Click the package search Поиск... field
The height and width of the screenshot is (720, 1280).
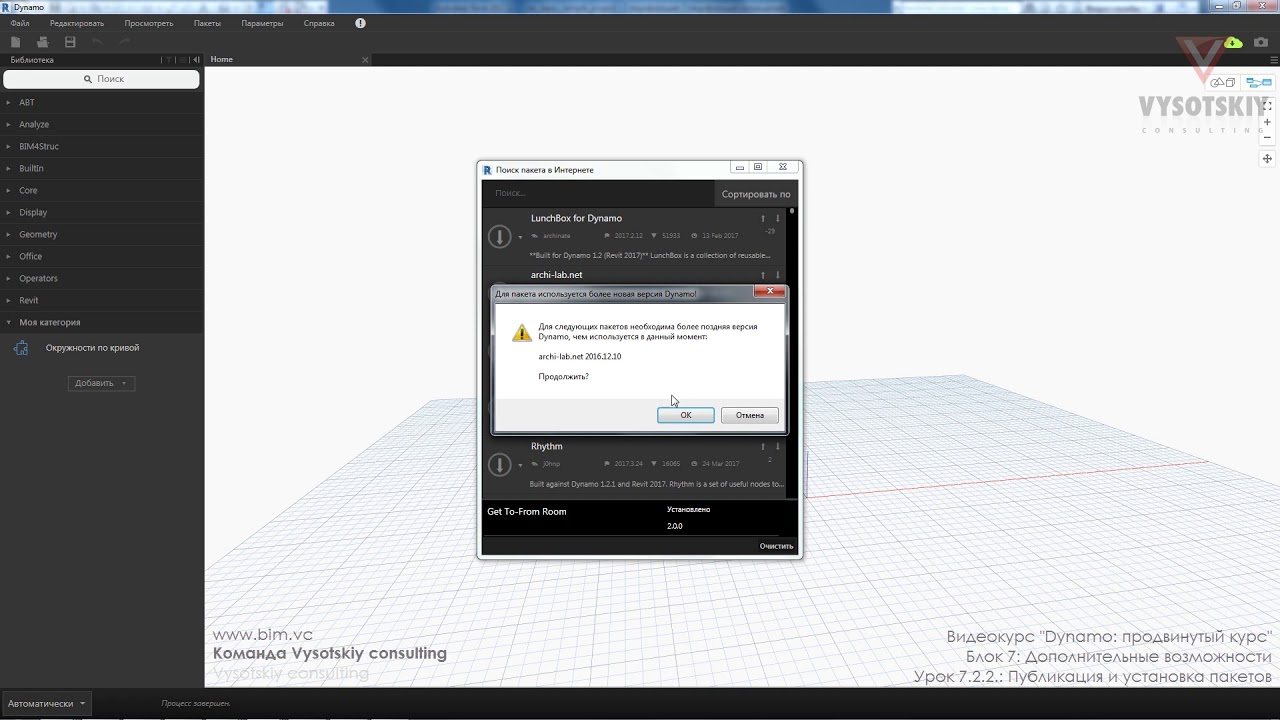[600, 193]
